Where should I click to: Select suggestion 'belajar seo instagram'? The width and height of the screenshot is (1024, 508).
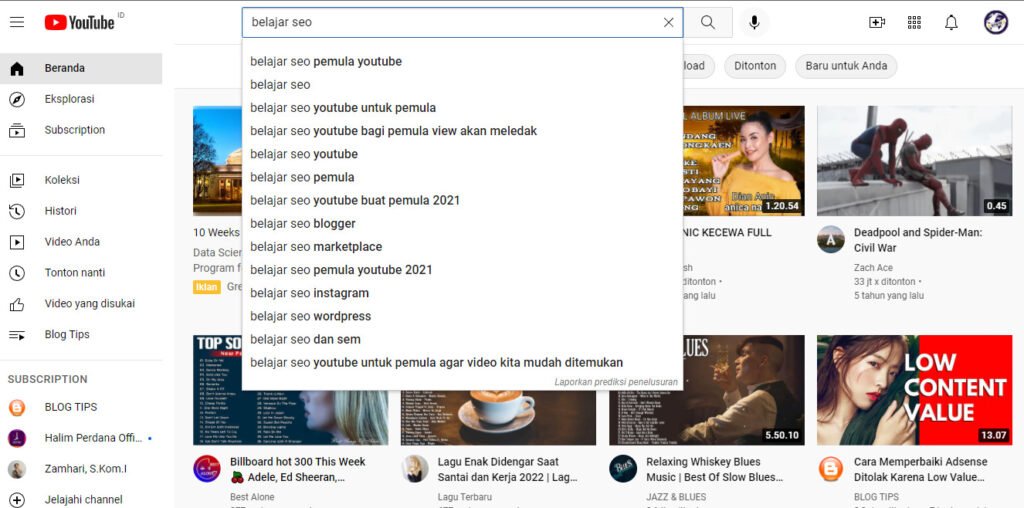click(462, 293)
